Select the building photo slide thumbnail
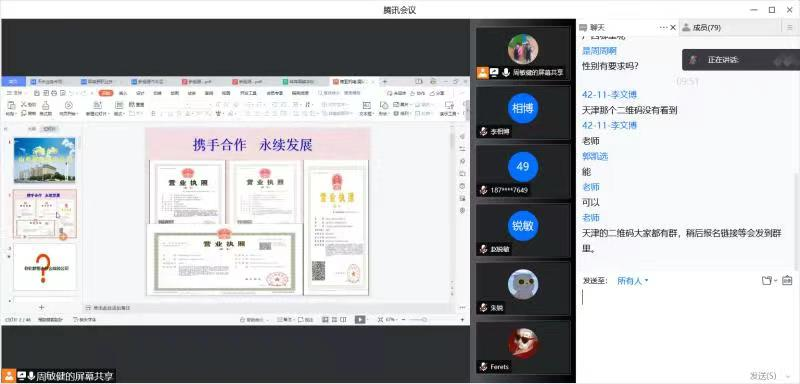The height and width of the screenshot is (384, 800). tap(44, 160)
